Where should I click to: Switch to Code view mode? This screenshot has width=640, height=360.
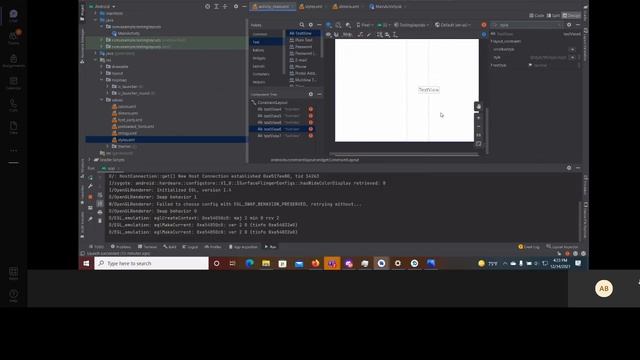pos(537,16)
